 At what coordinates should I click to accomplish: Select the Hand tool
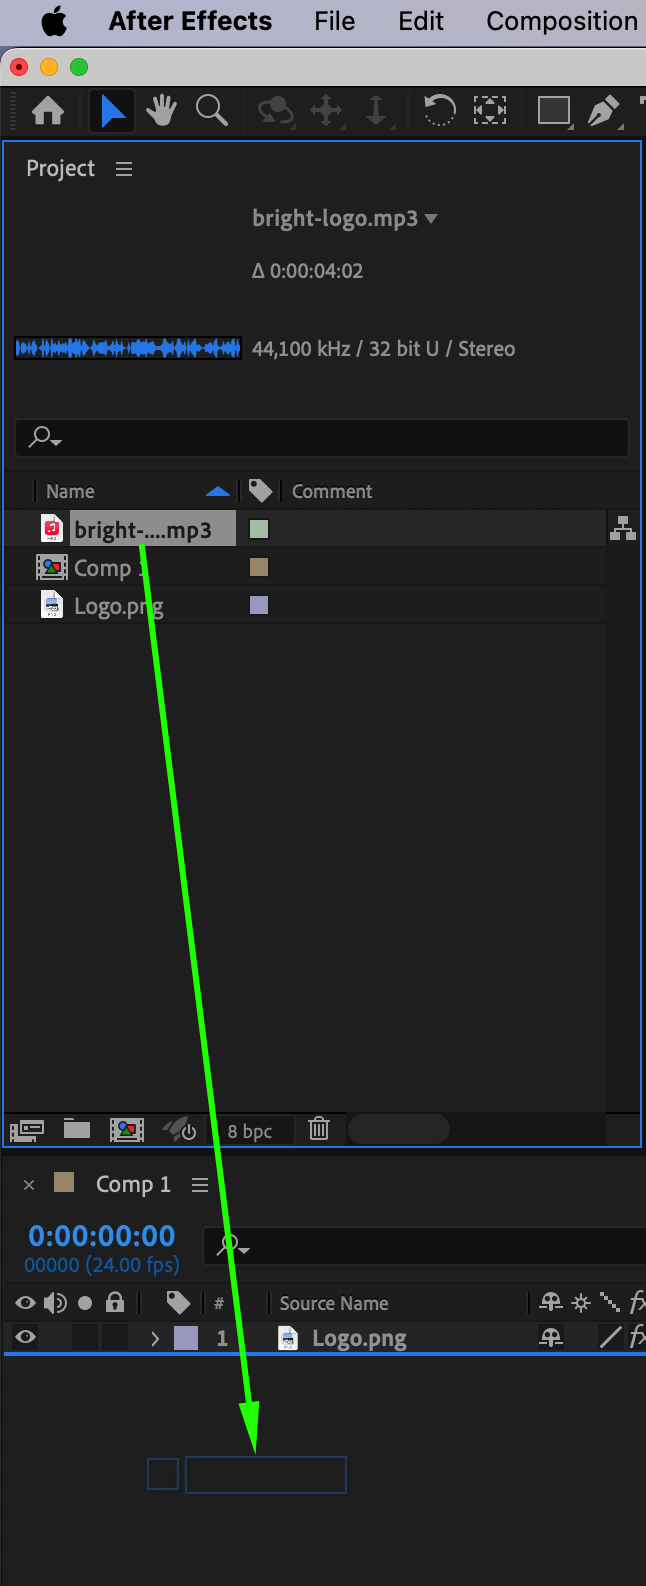(161, 110)
